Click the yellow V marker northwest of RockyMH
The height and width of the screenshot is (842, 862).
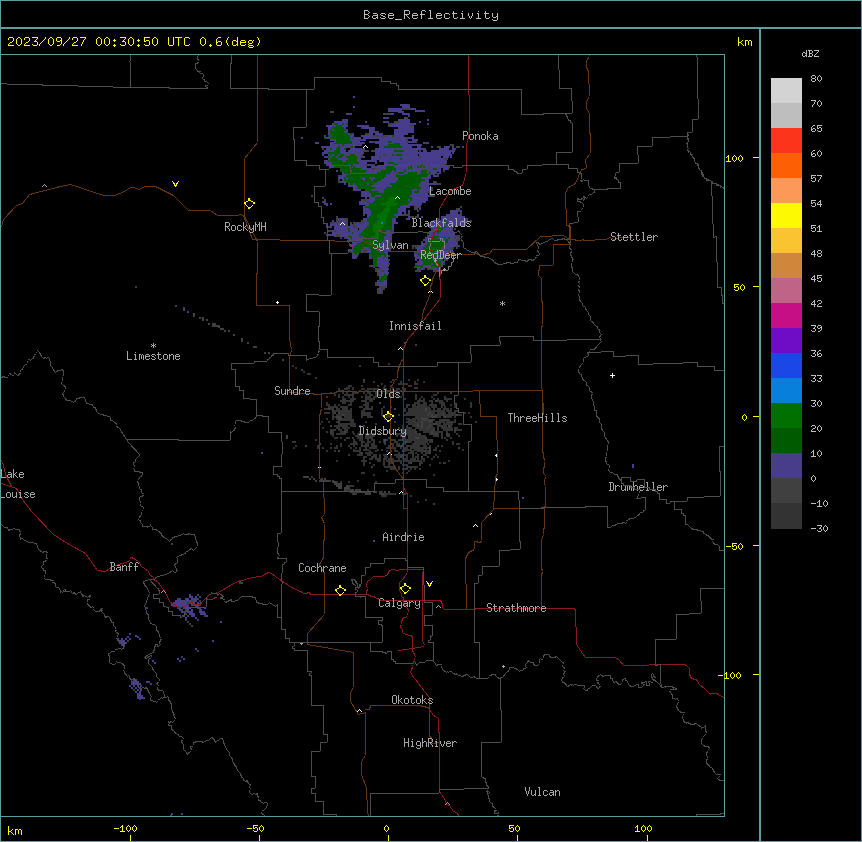(175, 184)
